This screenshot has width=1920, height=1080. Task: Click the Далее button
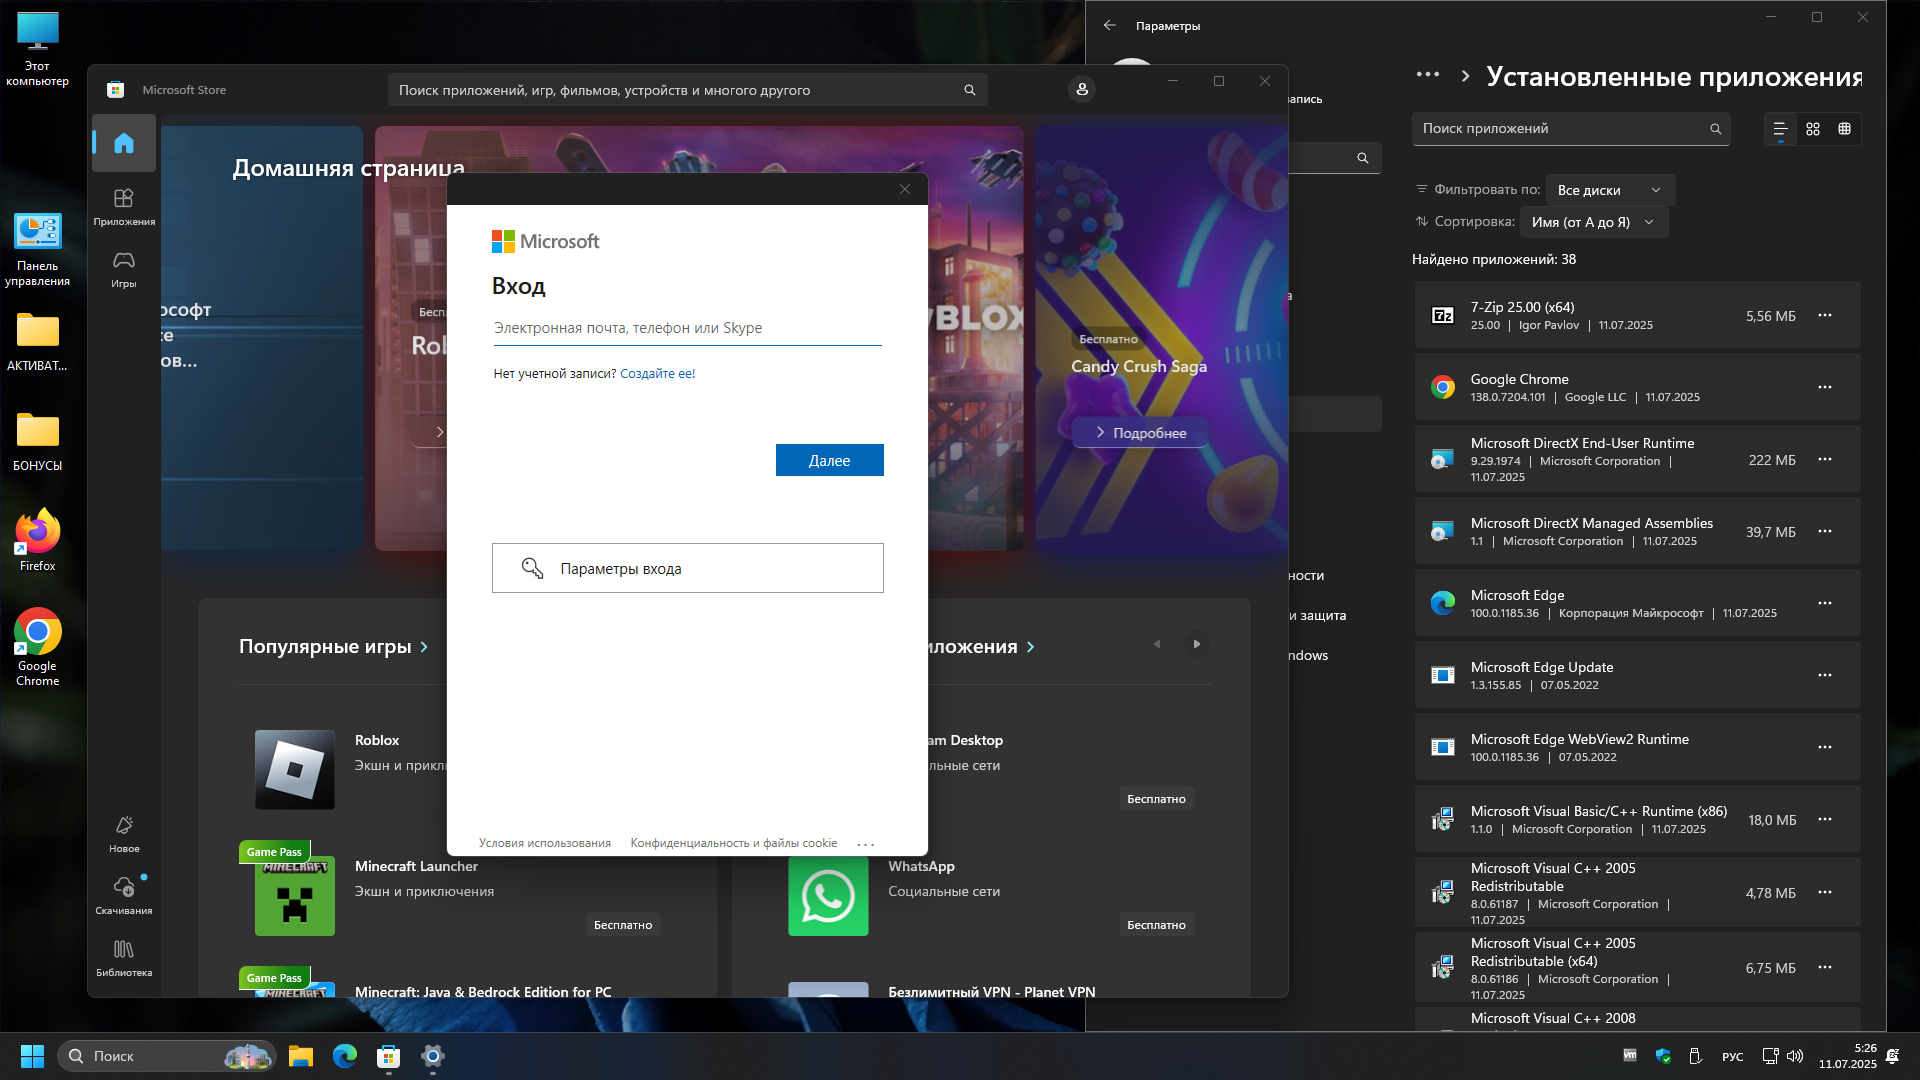click(x=829, y=460)
